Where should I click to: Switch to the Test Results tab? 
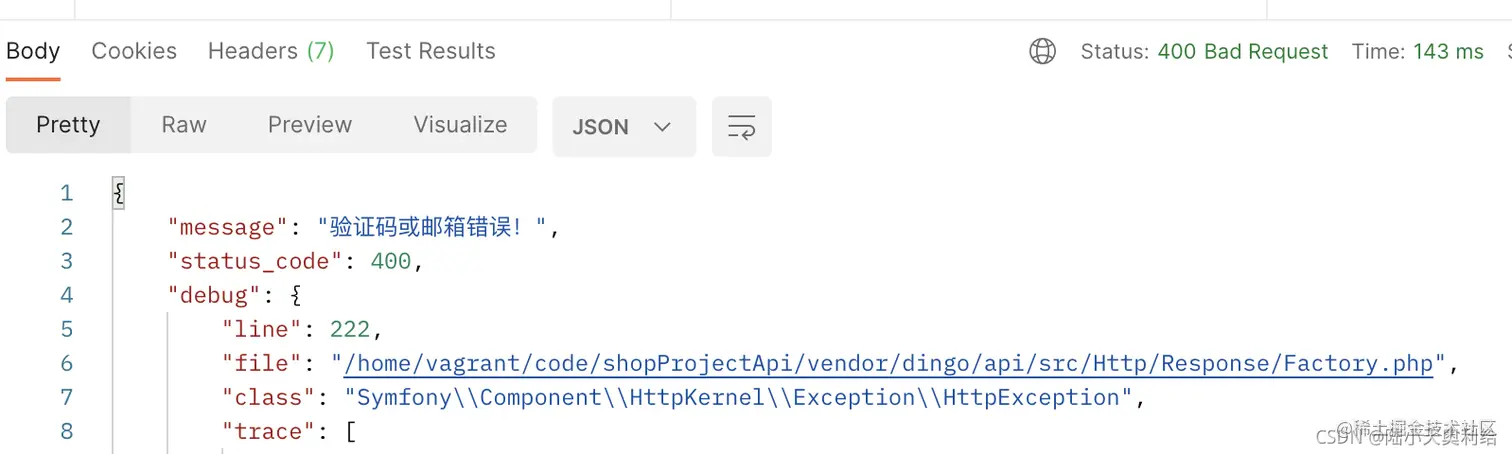(431, 51)
